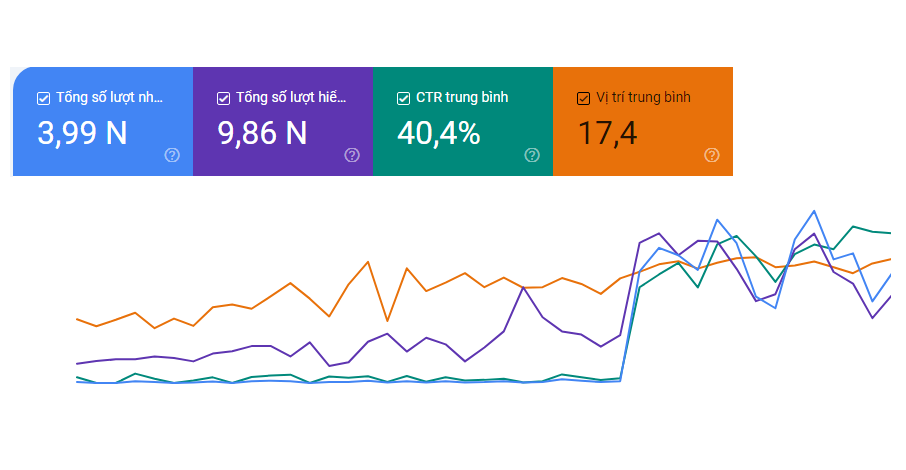Click help icon on CTR trung bình card
This screenshot has width=906, height=470.
pyautogui.click(x=532, y=155)
